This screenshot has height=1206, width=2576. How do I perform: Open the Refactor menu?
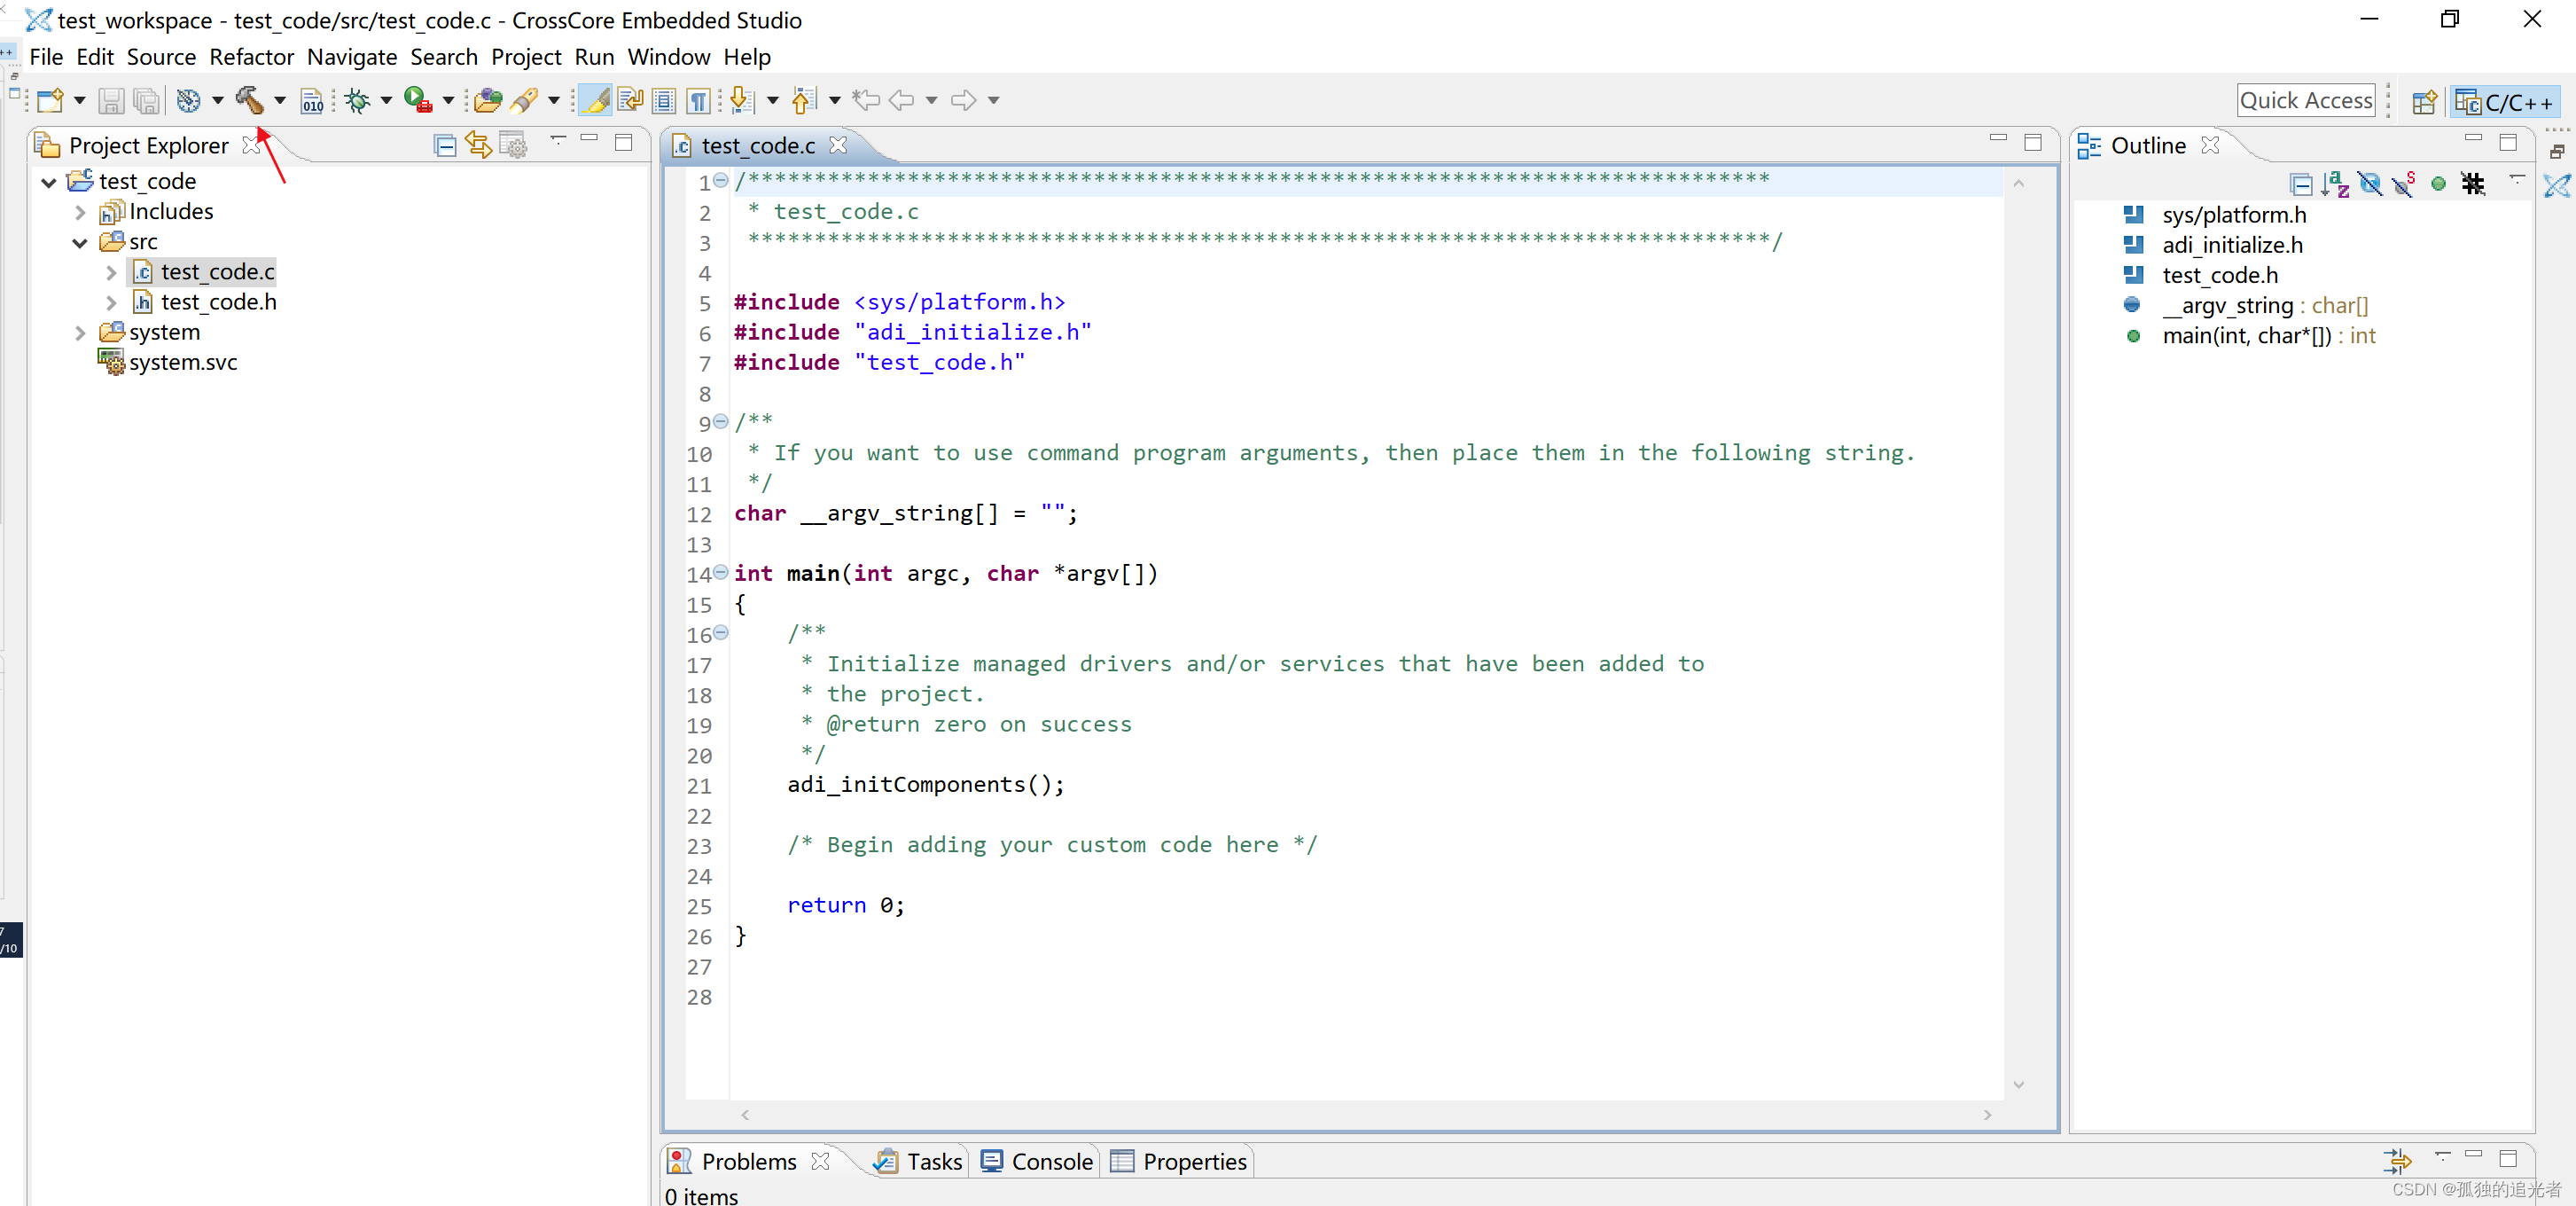pyautogui.click(x=251, y=57)
